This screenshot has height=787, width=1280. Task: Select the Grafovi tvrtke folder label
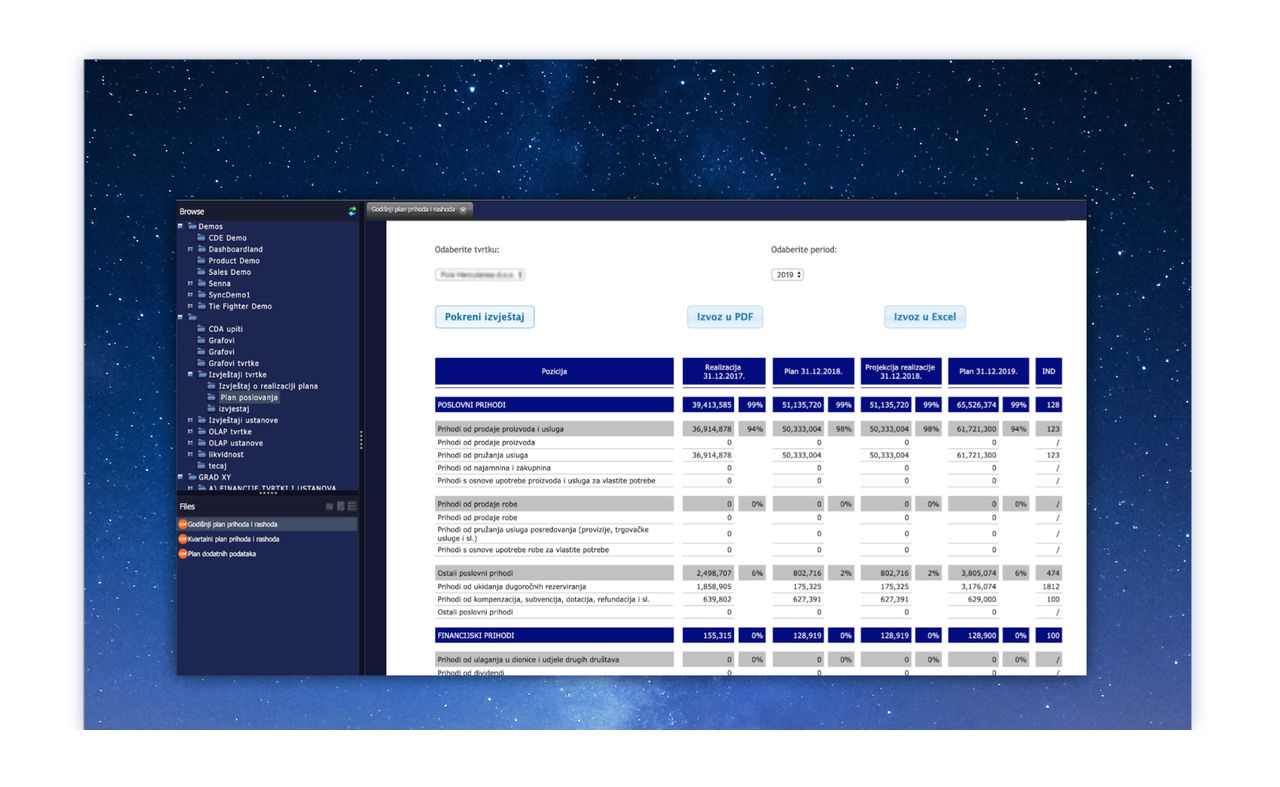point(233,363)
